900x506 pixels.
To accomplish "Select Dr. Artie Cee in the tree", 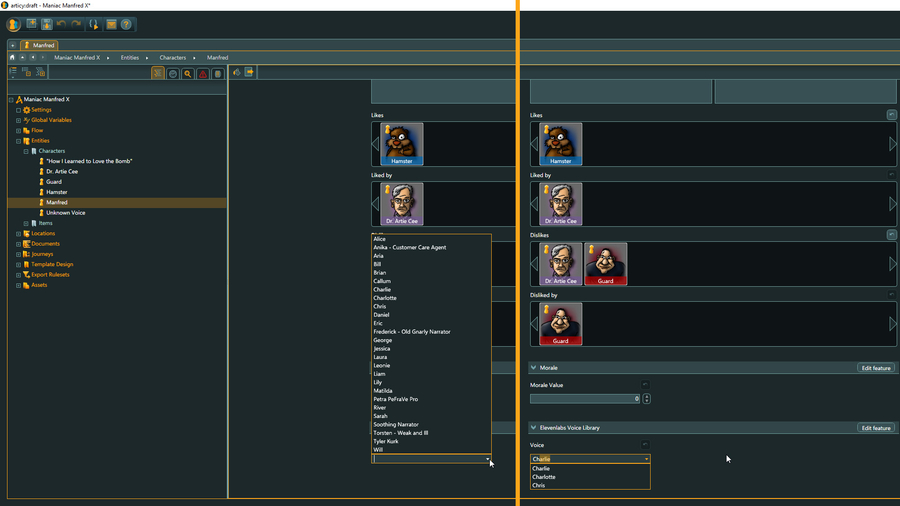I will [61, 171].
